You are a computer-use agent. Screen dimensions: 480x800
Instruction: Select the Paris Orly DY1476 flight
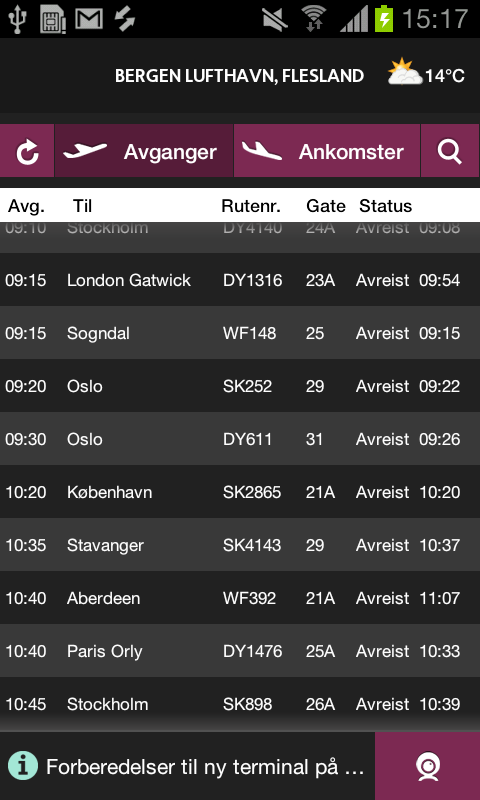[240, 651]
